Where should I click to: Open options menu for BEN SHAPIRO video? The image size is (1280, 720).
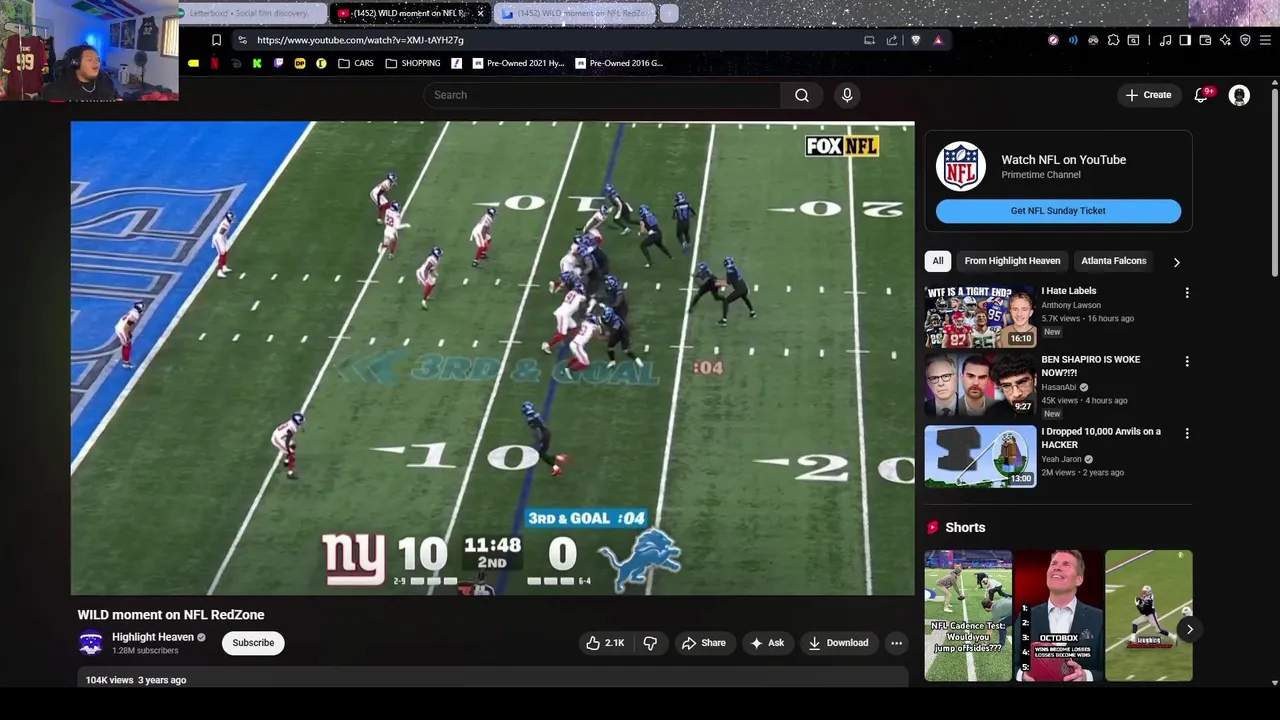click(1187, 361)
